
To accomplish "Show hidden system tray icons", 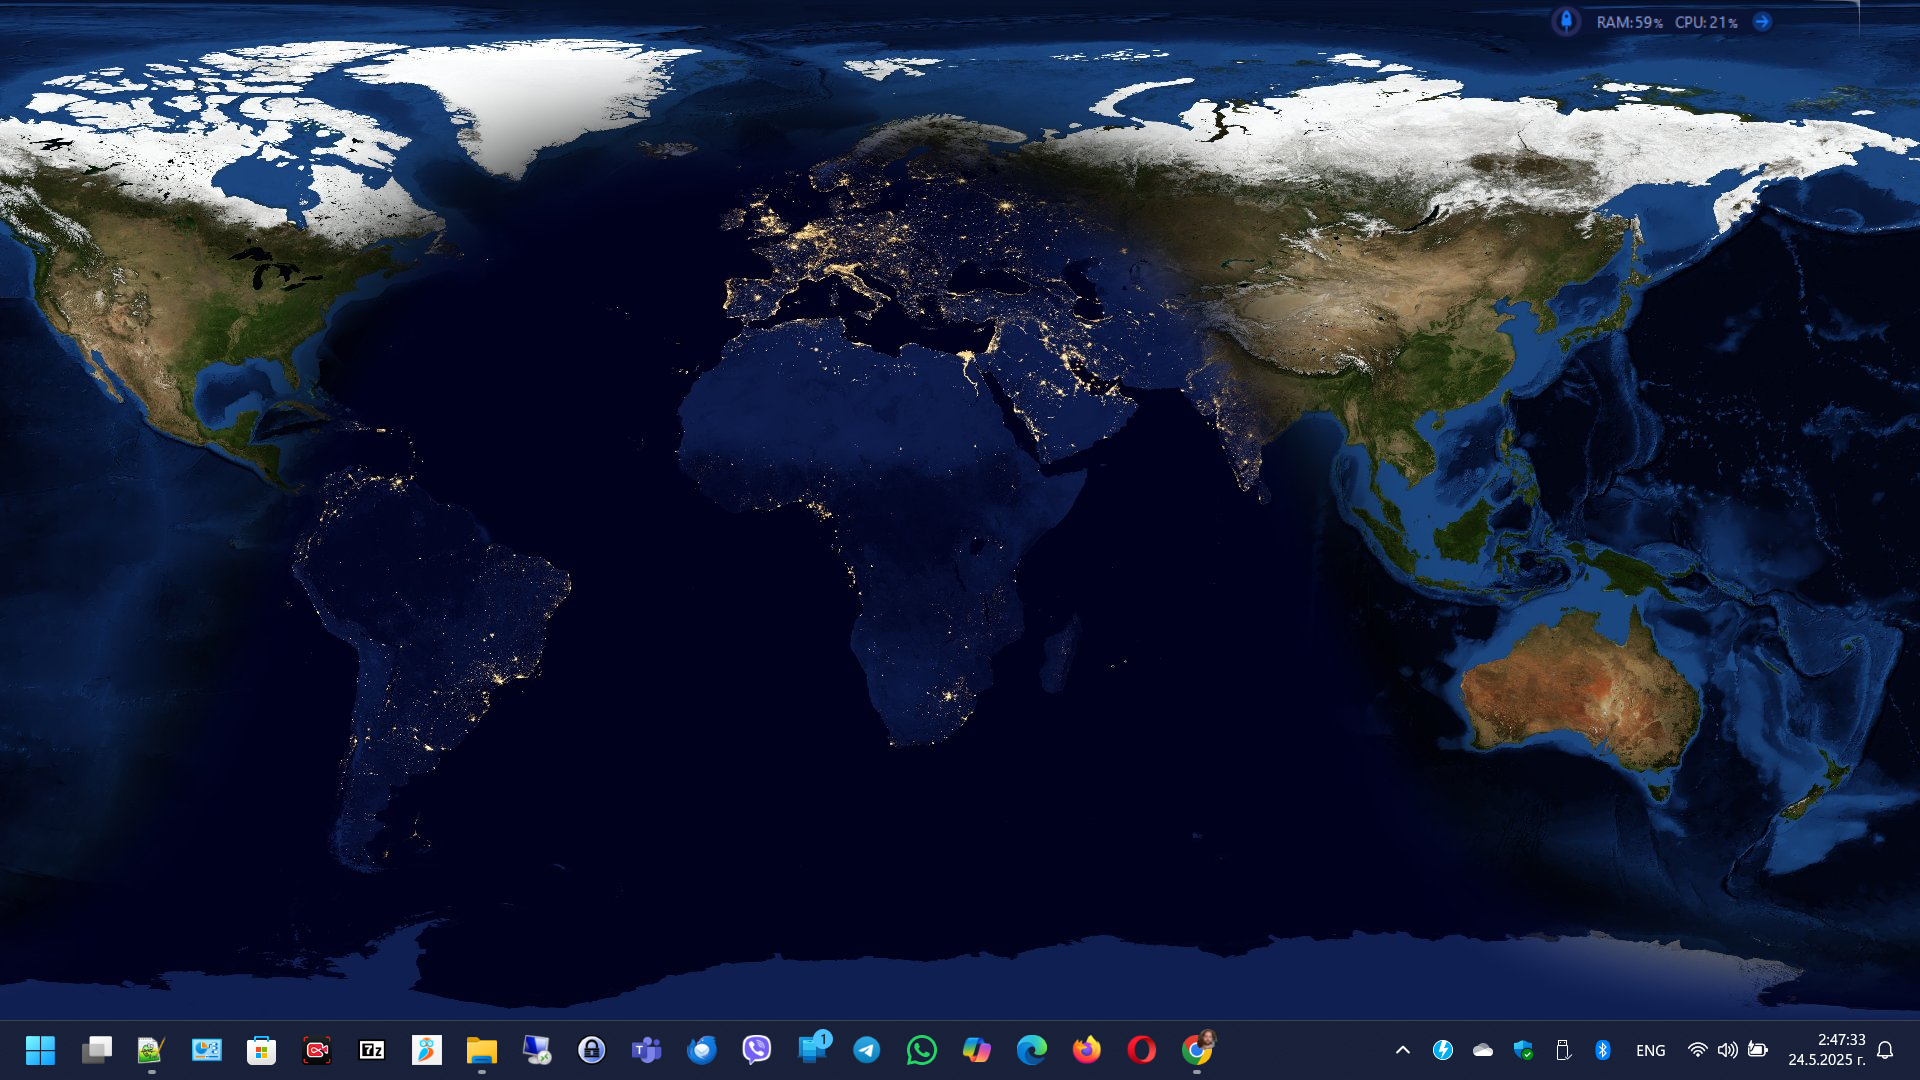I will pyautogui.click(x=1403, y=1050).
